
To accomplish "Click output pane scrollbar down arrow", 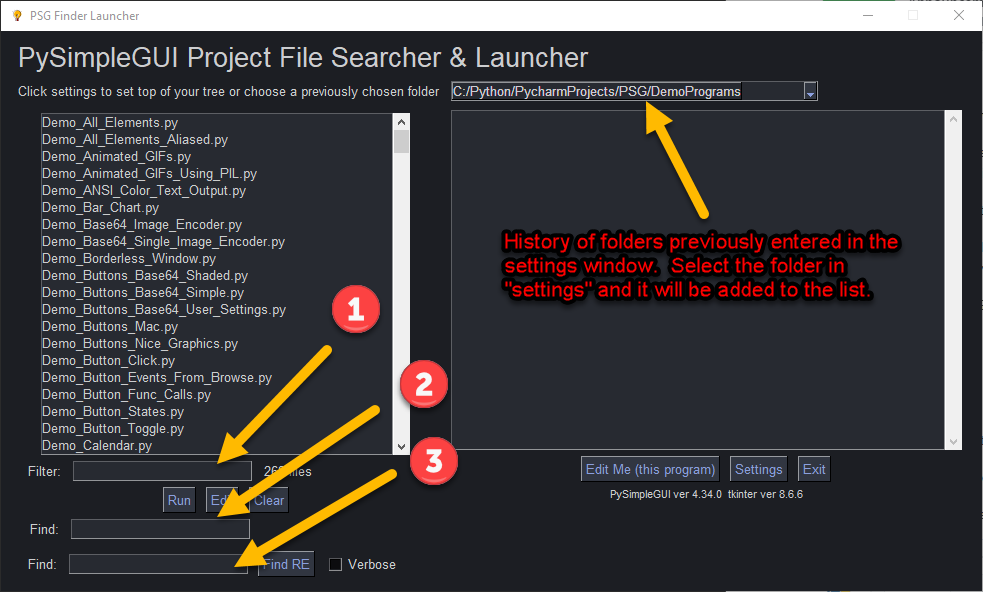I will (x=954, y=441).
